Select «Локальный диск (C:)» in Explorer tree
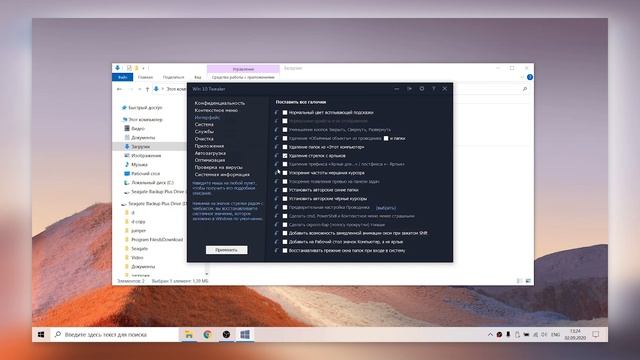The image size is (640, 360). pos(152,182)
